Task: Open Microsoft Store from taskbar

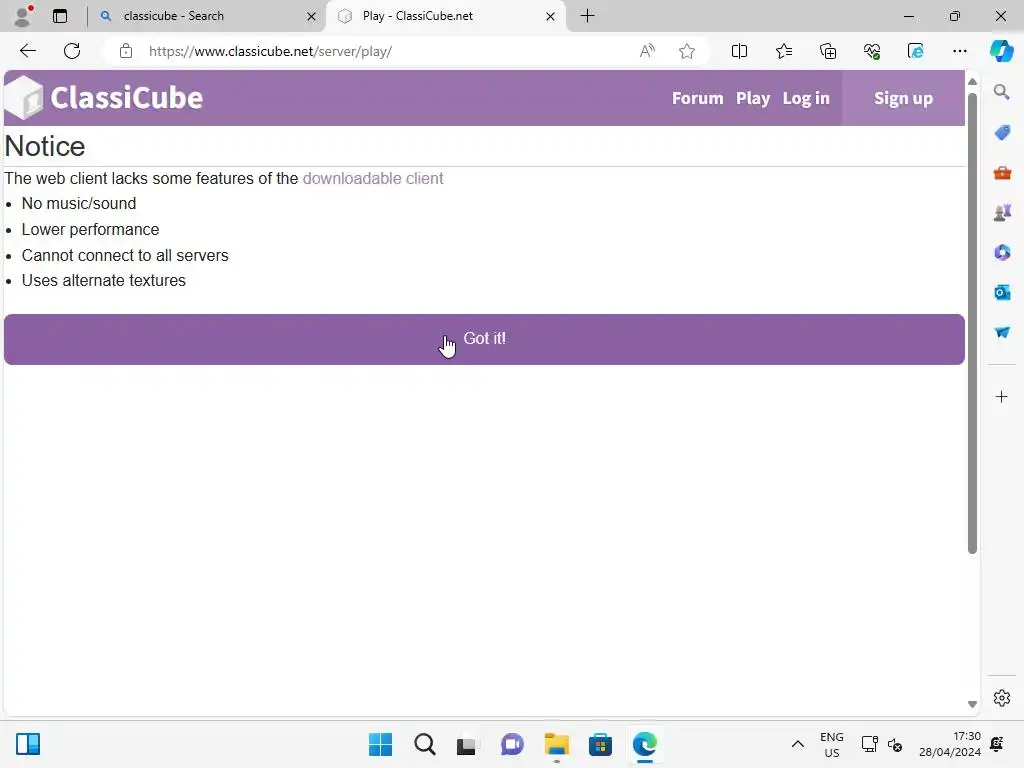Action: pyautogui.click(x=600, y=744)
